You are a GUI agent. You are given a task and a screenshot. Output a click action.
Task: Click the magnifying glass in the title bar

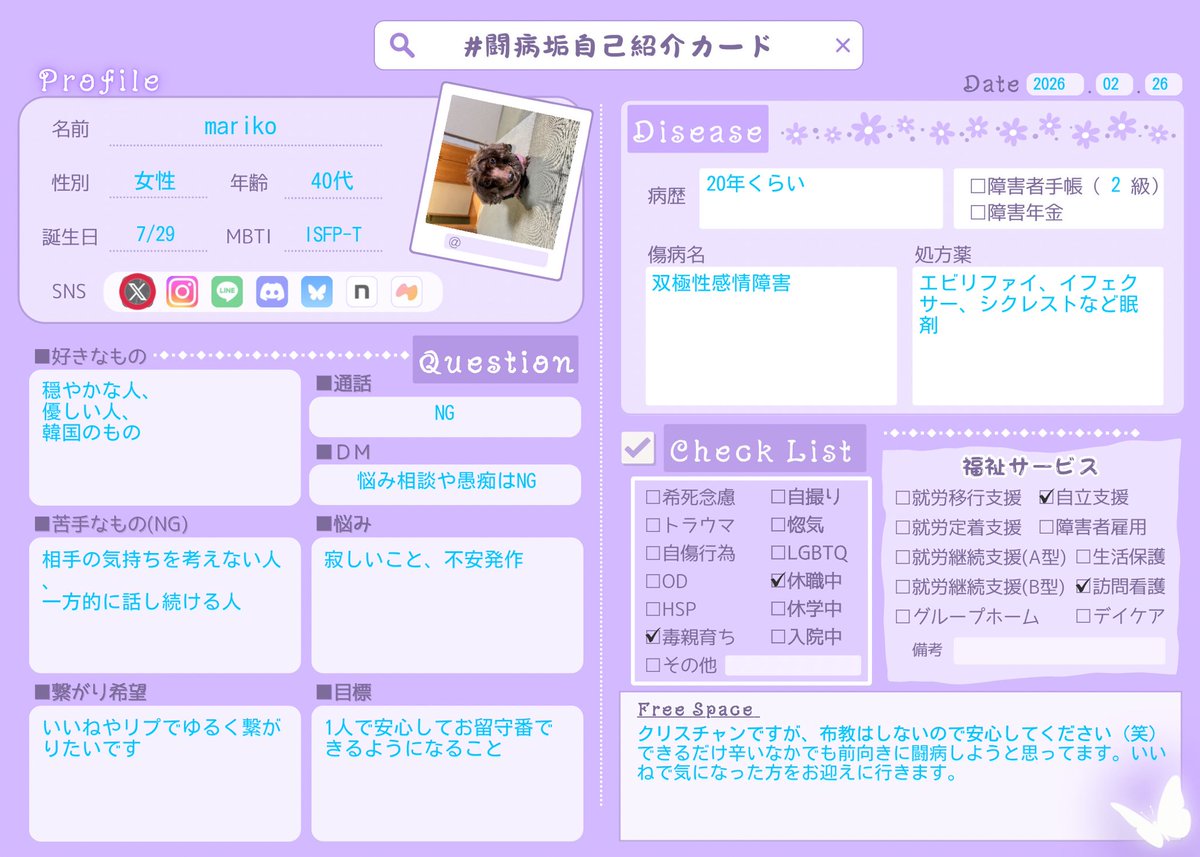tap(401, 45)
